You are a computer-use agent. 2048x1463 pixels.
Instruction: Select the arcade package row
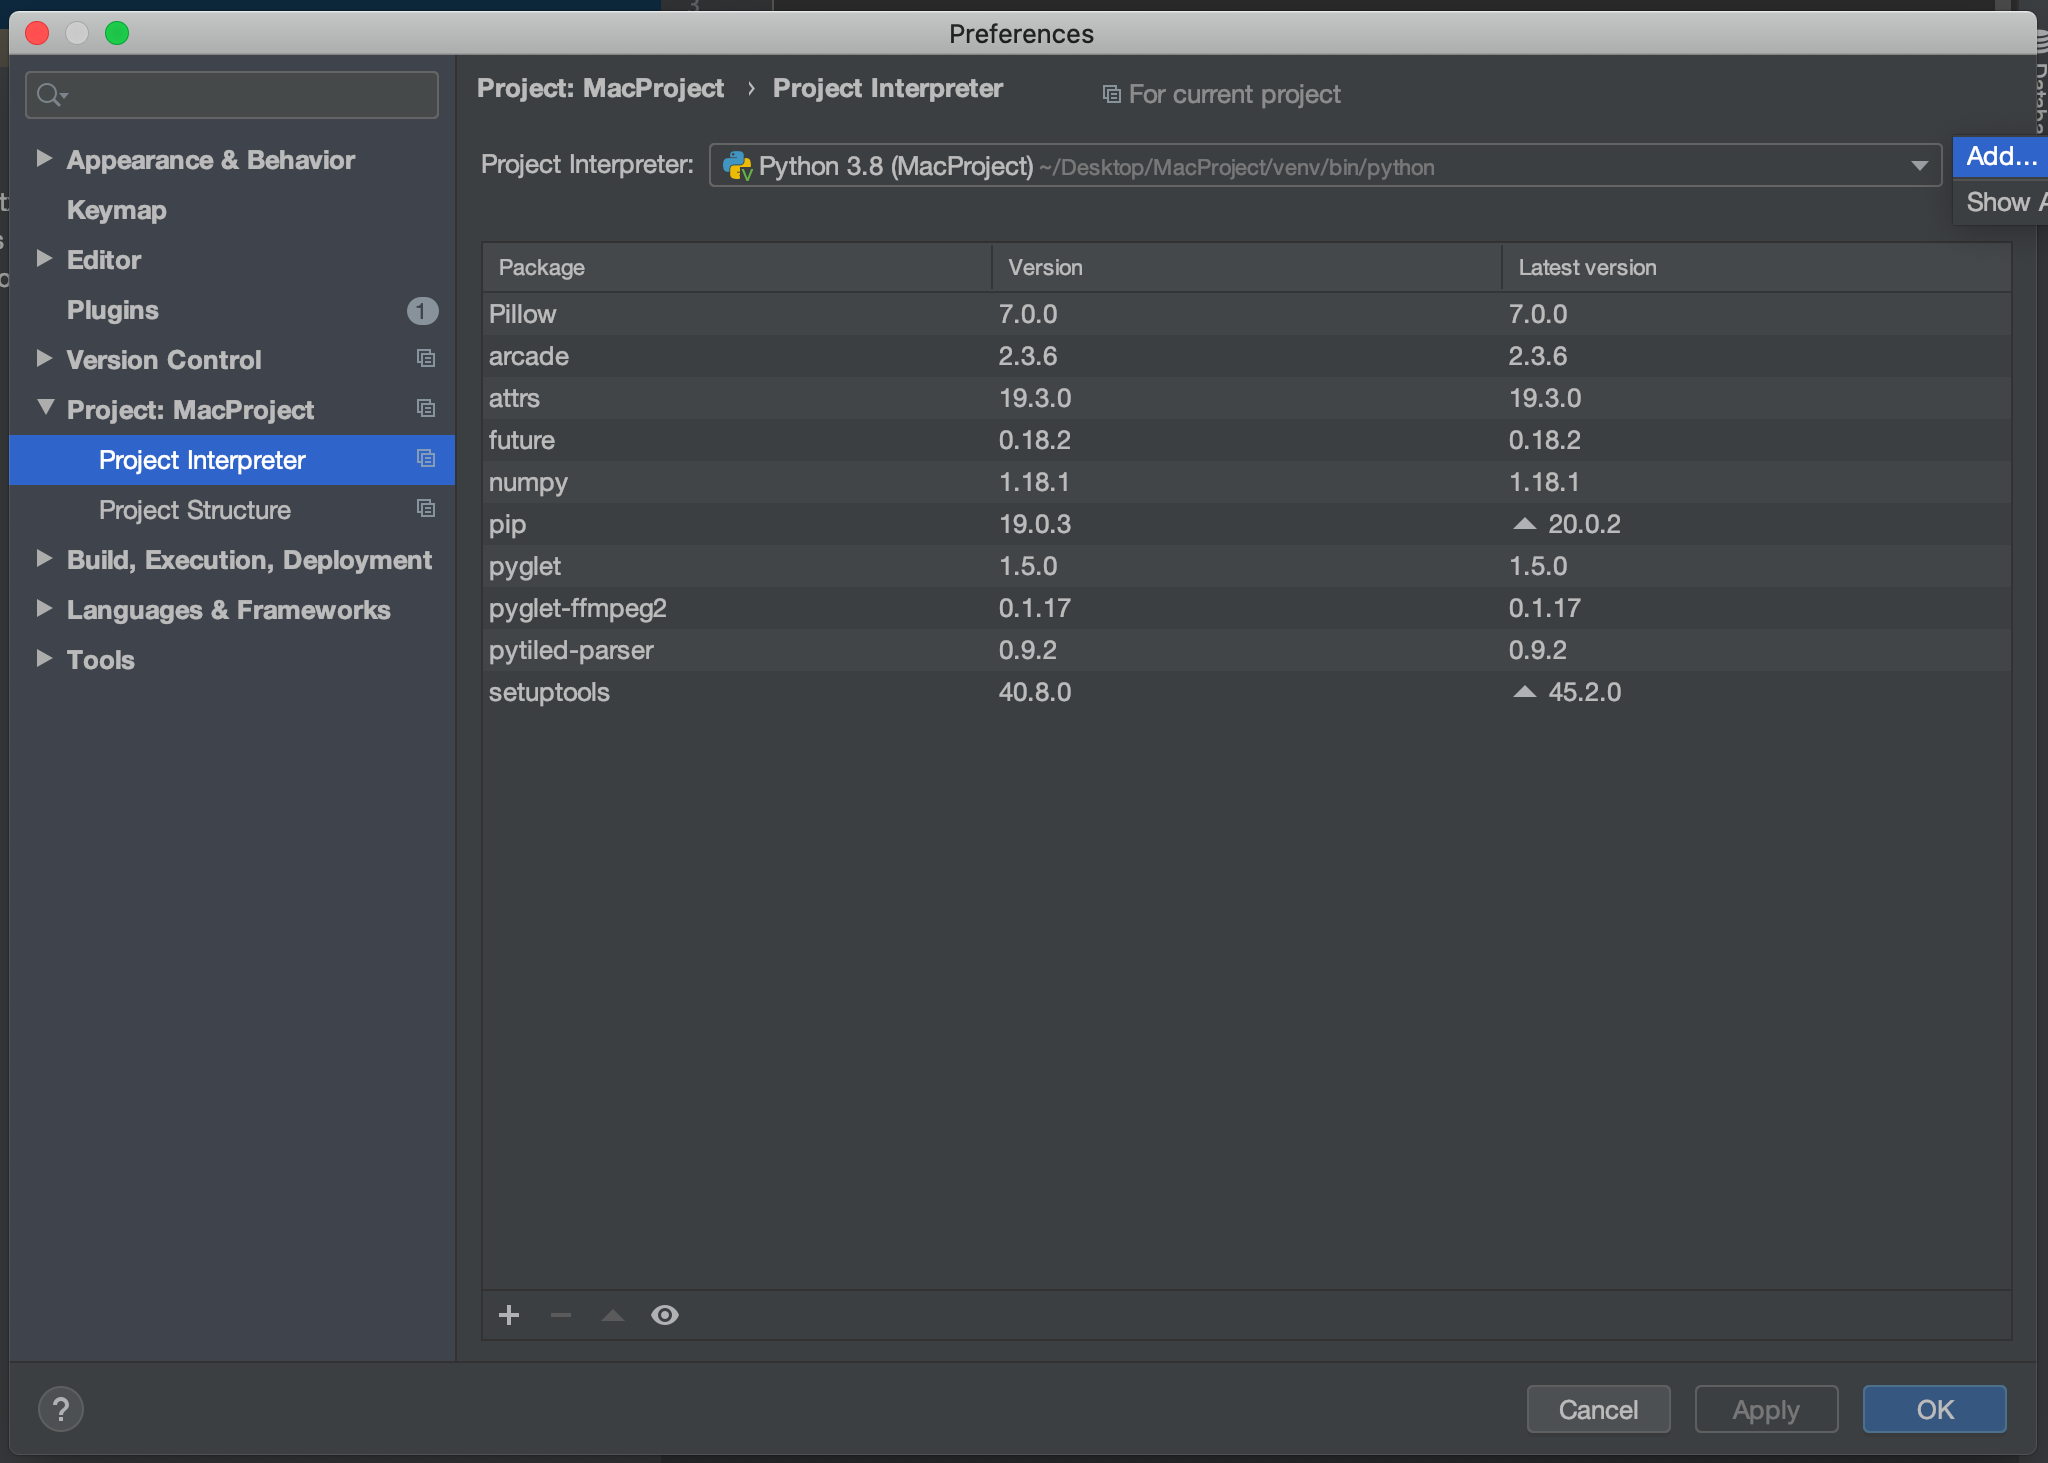click(x=1246, y=356)
